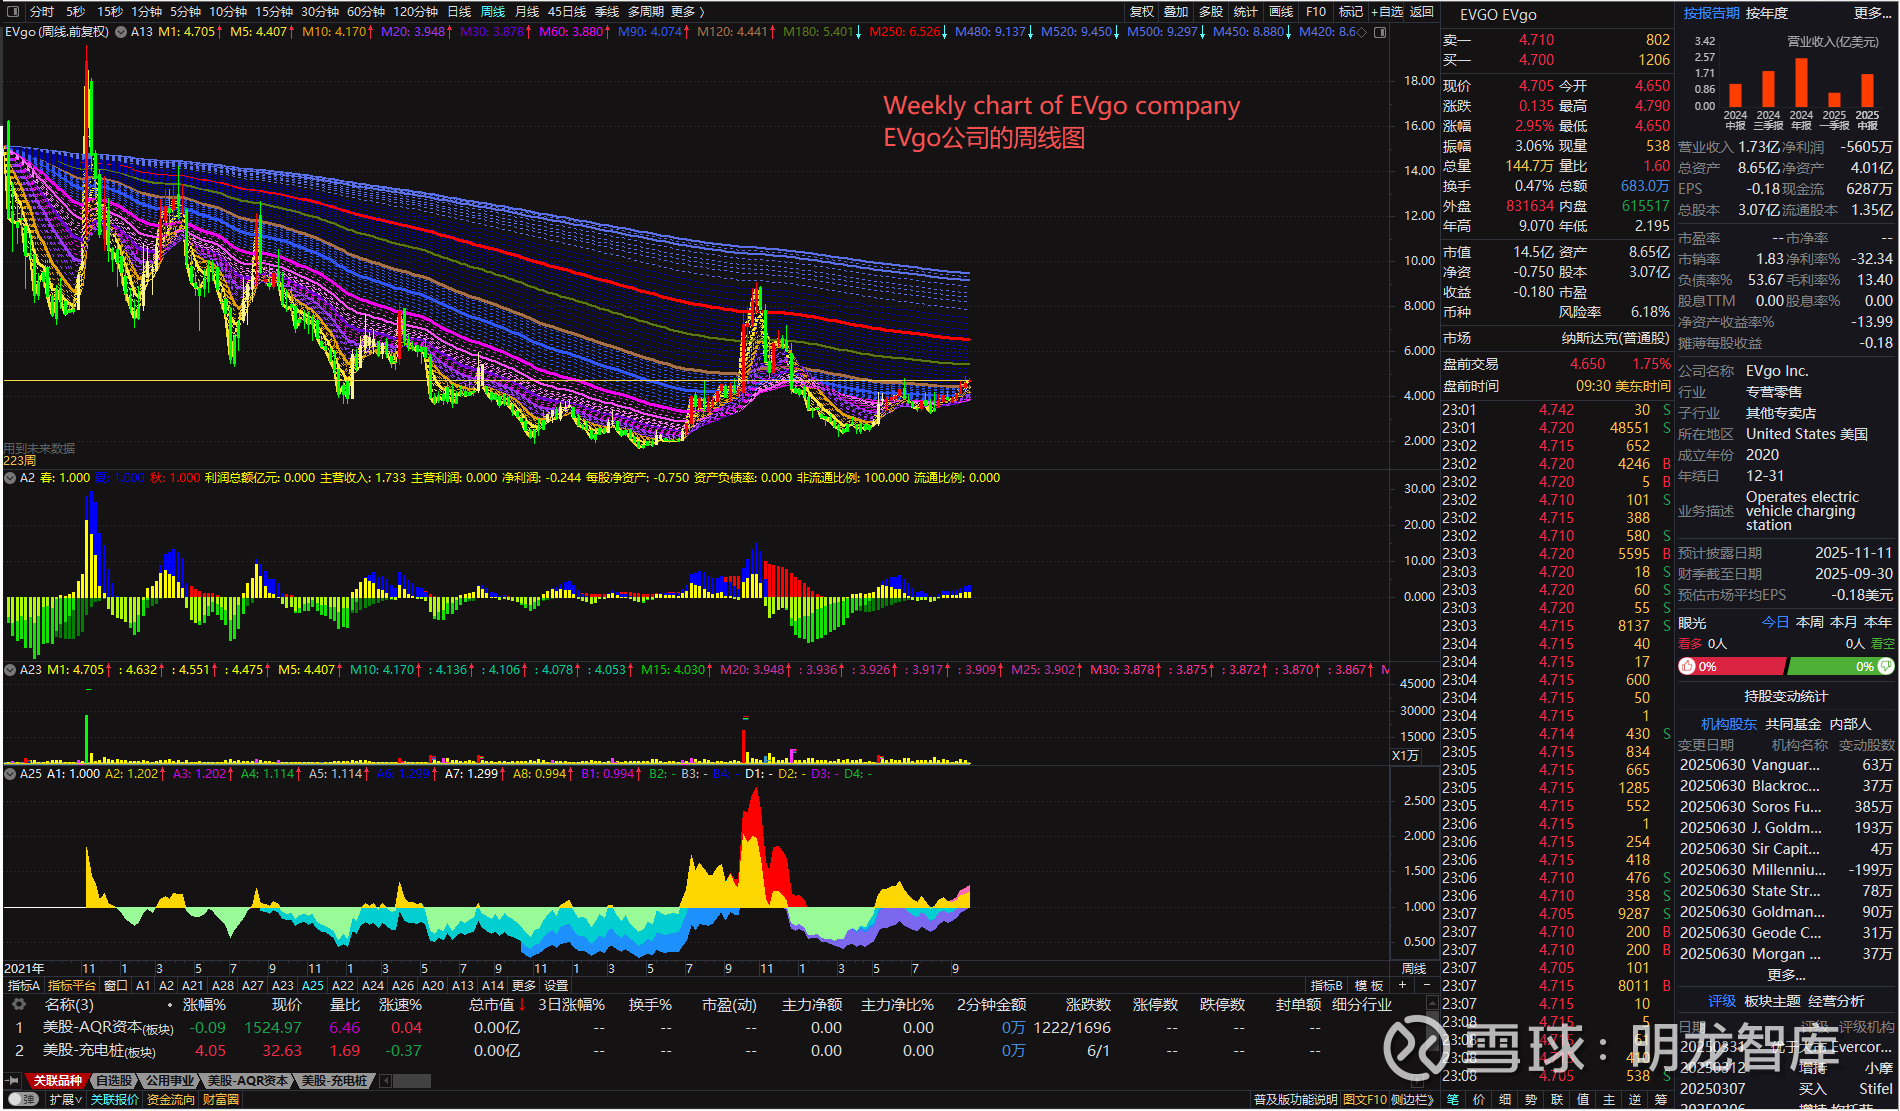Open the 板块主题 tab
Image resolution: width=1900 pixels, height=1111 pixels.
coord(1772,1001)
